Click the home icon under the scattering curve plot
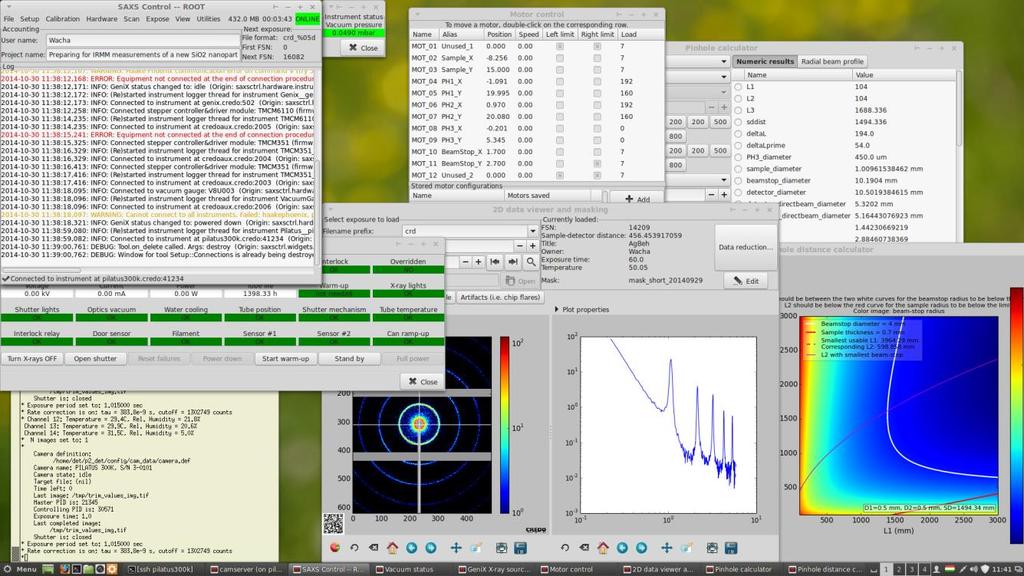 603,548
